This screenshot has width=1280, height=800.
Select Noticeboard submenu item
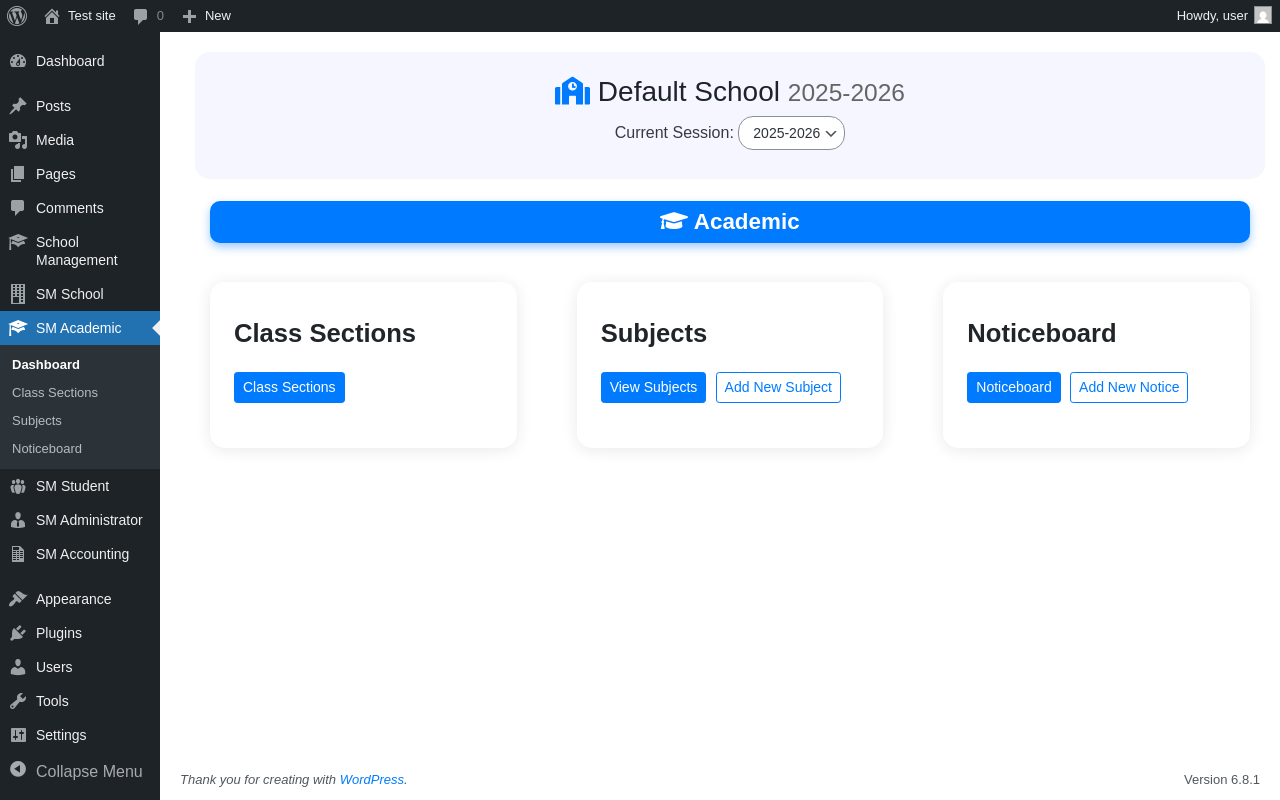tap(47, 449)
